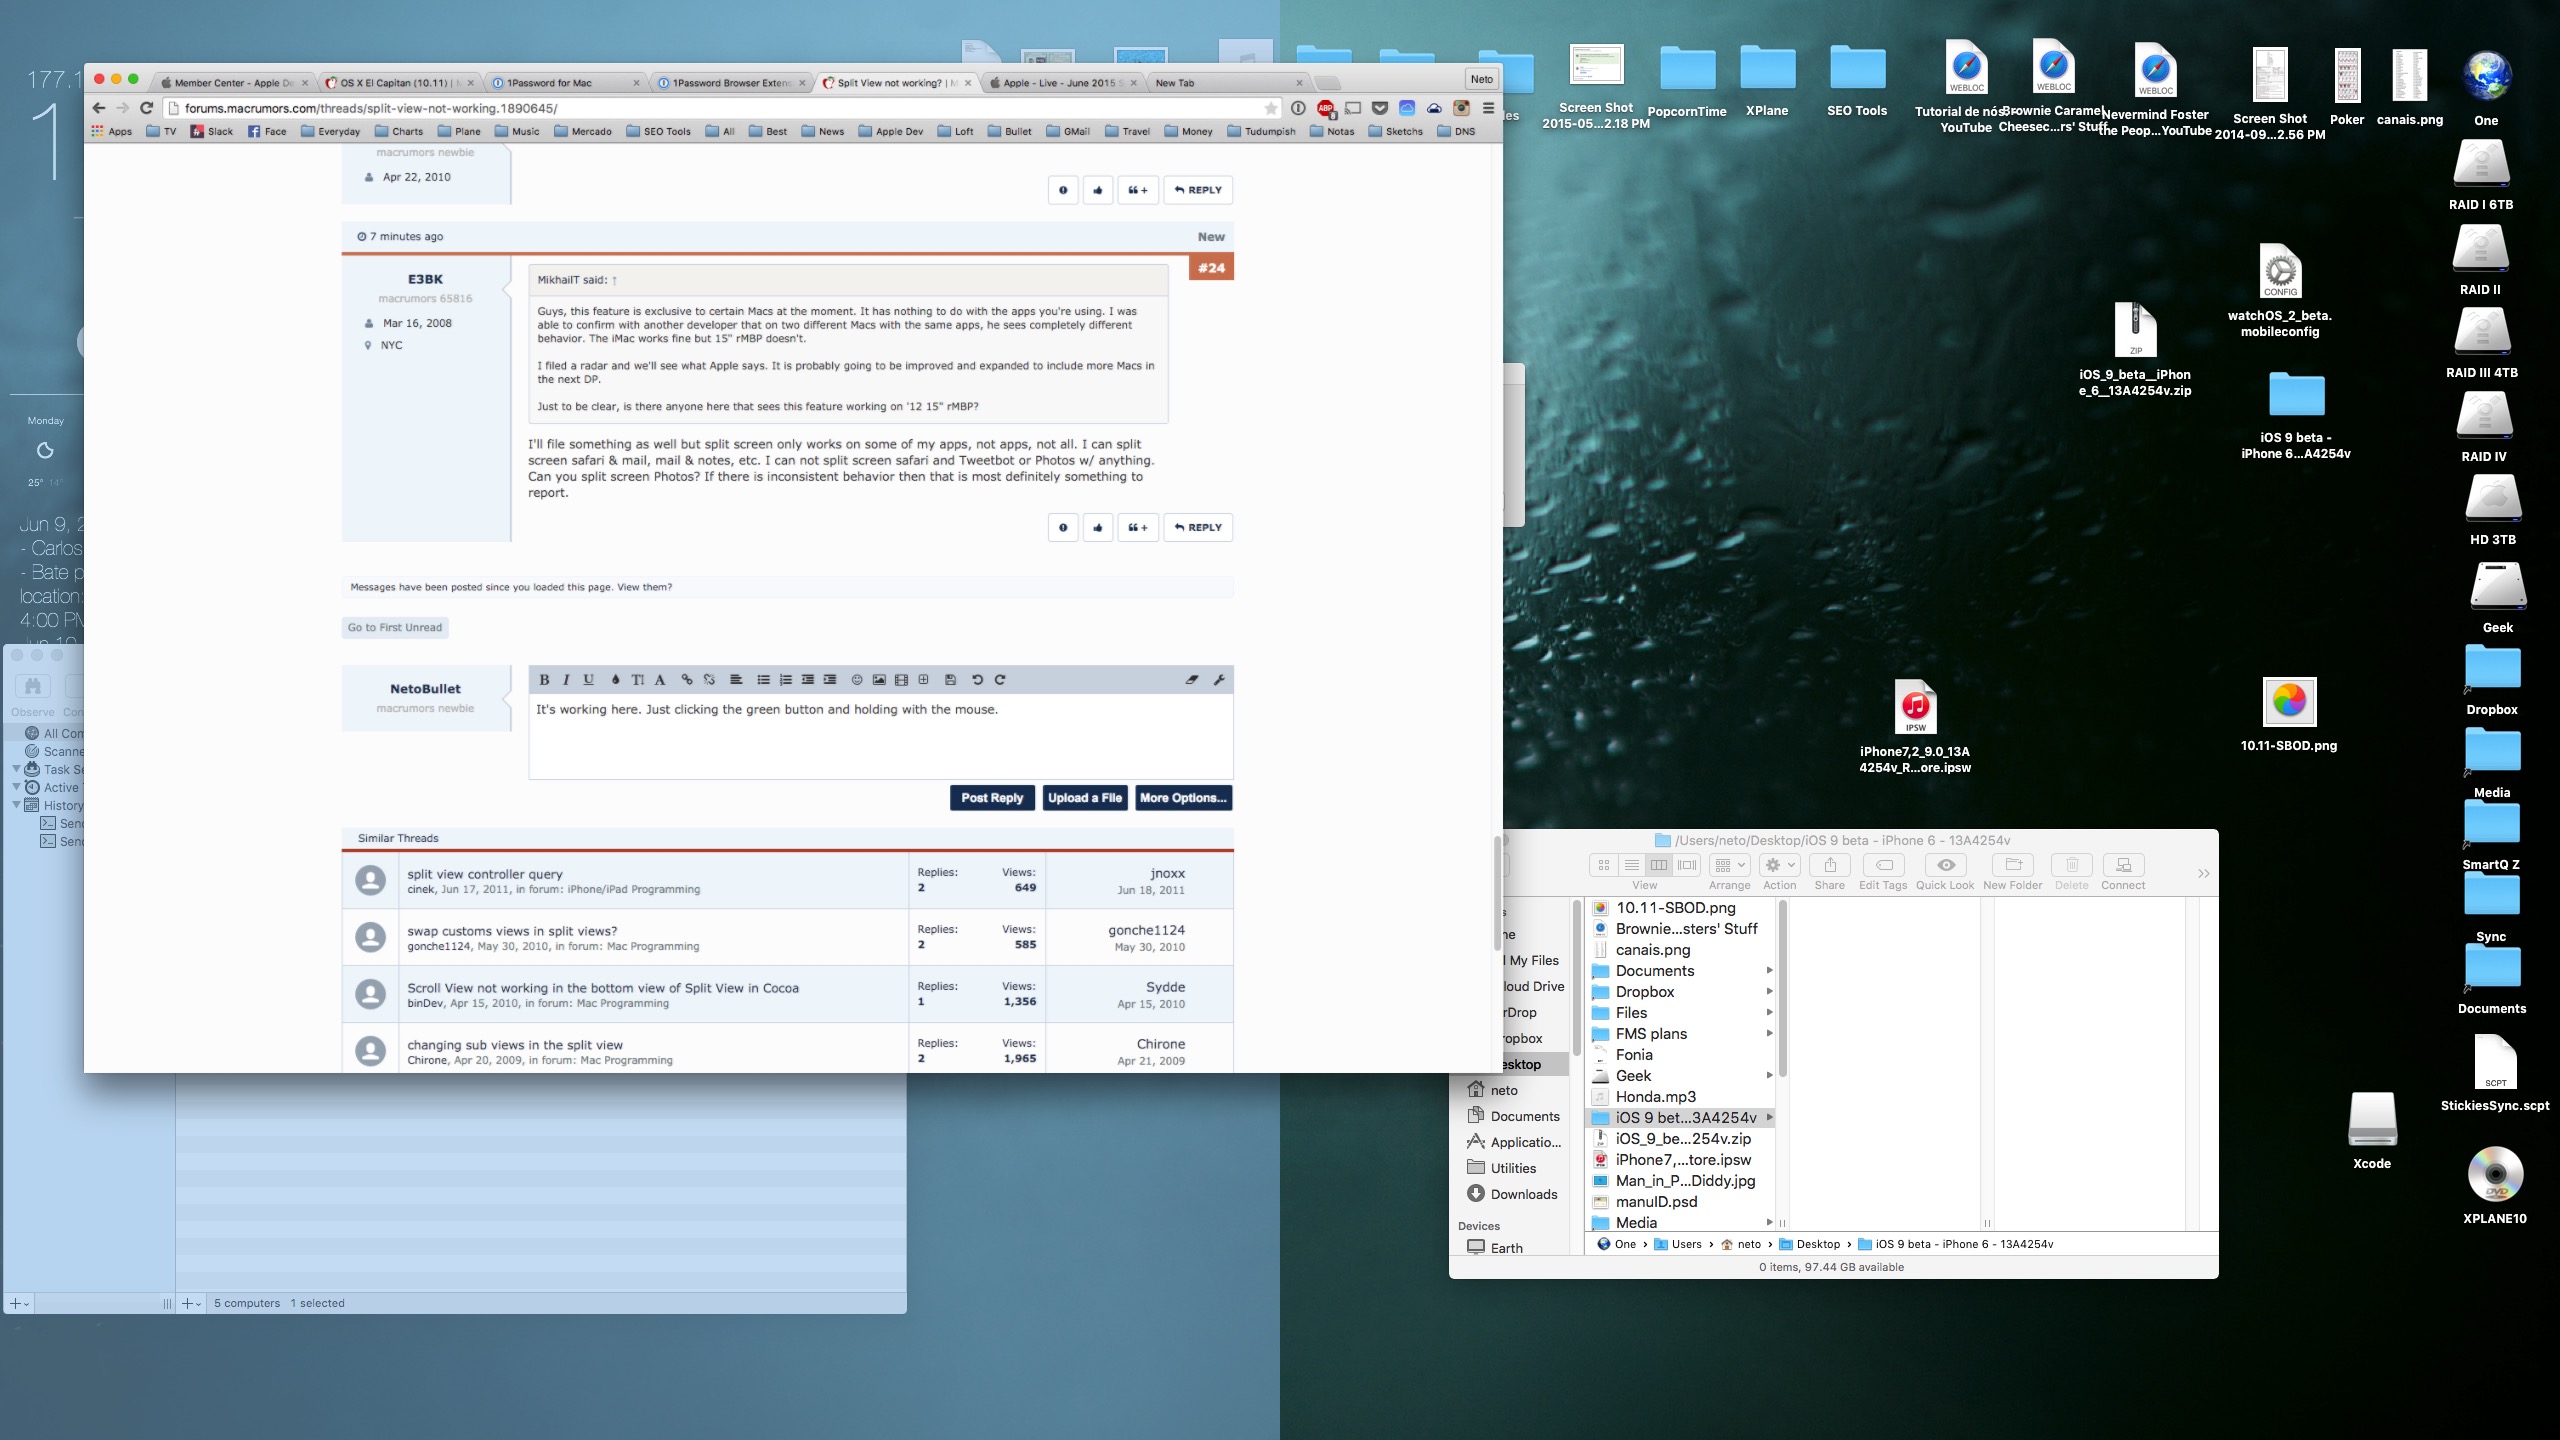2560x1440 pixels.
Task: Click the insert media film icon
Action: (901, 680)
